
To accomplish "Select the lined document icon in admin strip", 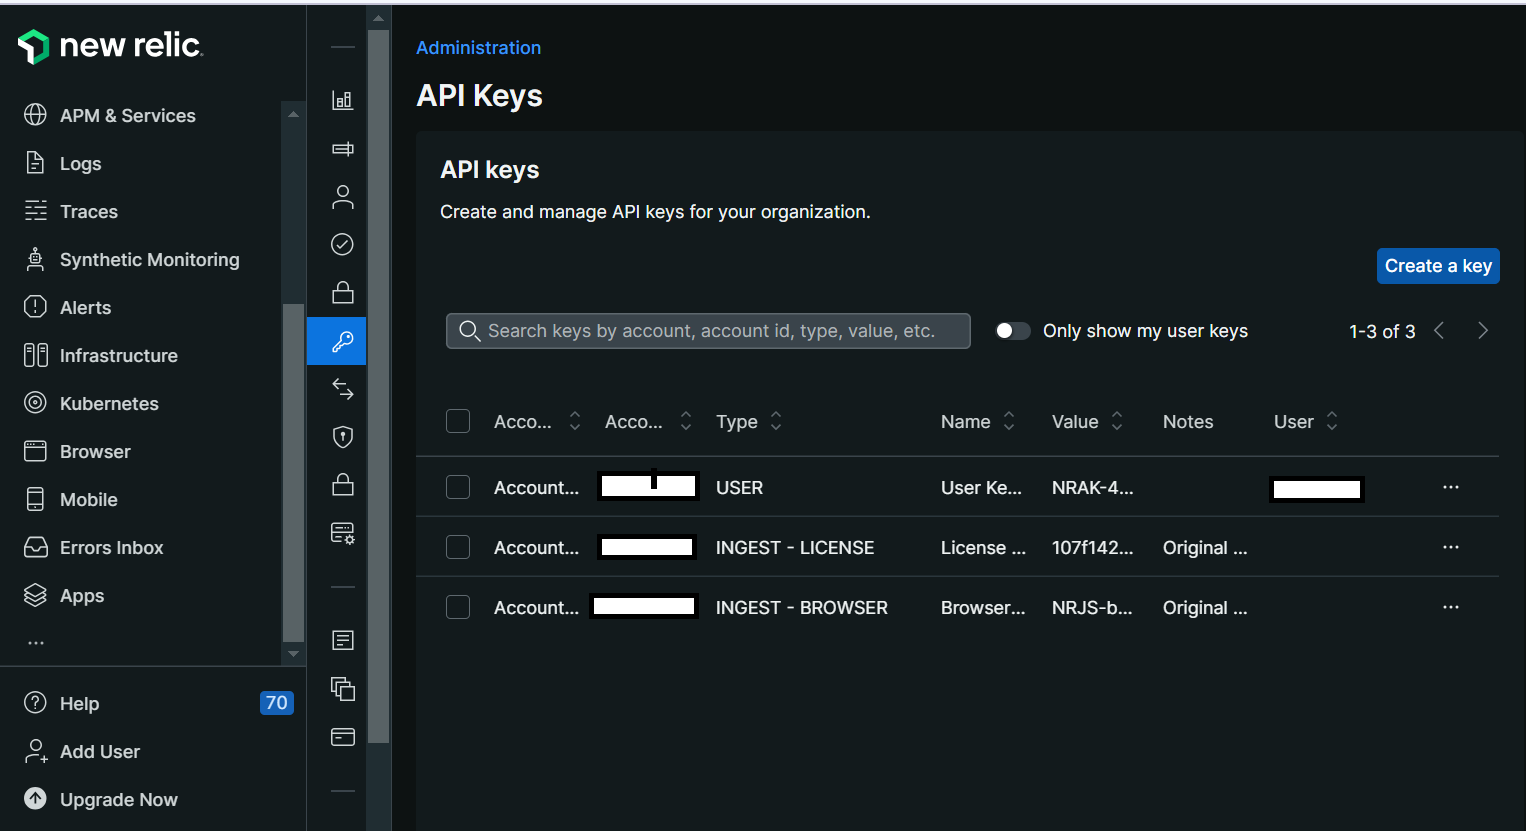I will point(343,640).
